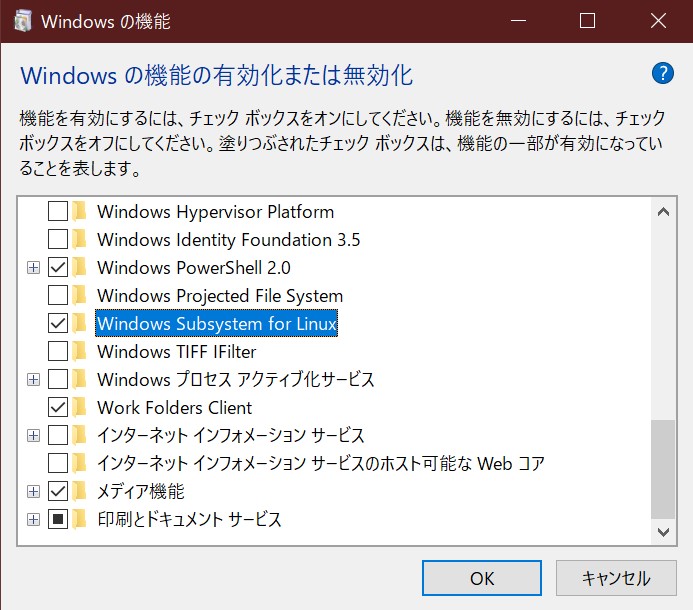The height and width of the screenshot is (610, 693).
Task: Click the folder icon next to Windows Identity Foundation 3.5
Action: click(80, 240)
